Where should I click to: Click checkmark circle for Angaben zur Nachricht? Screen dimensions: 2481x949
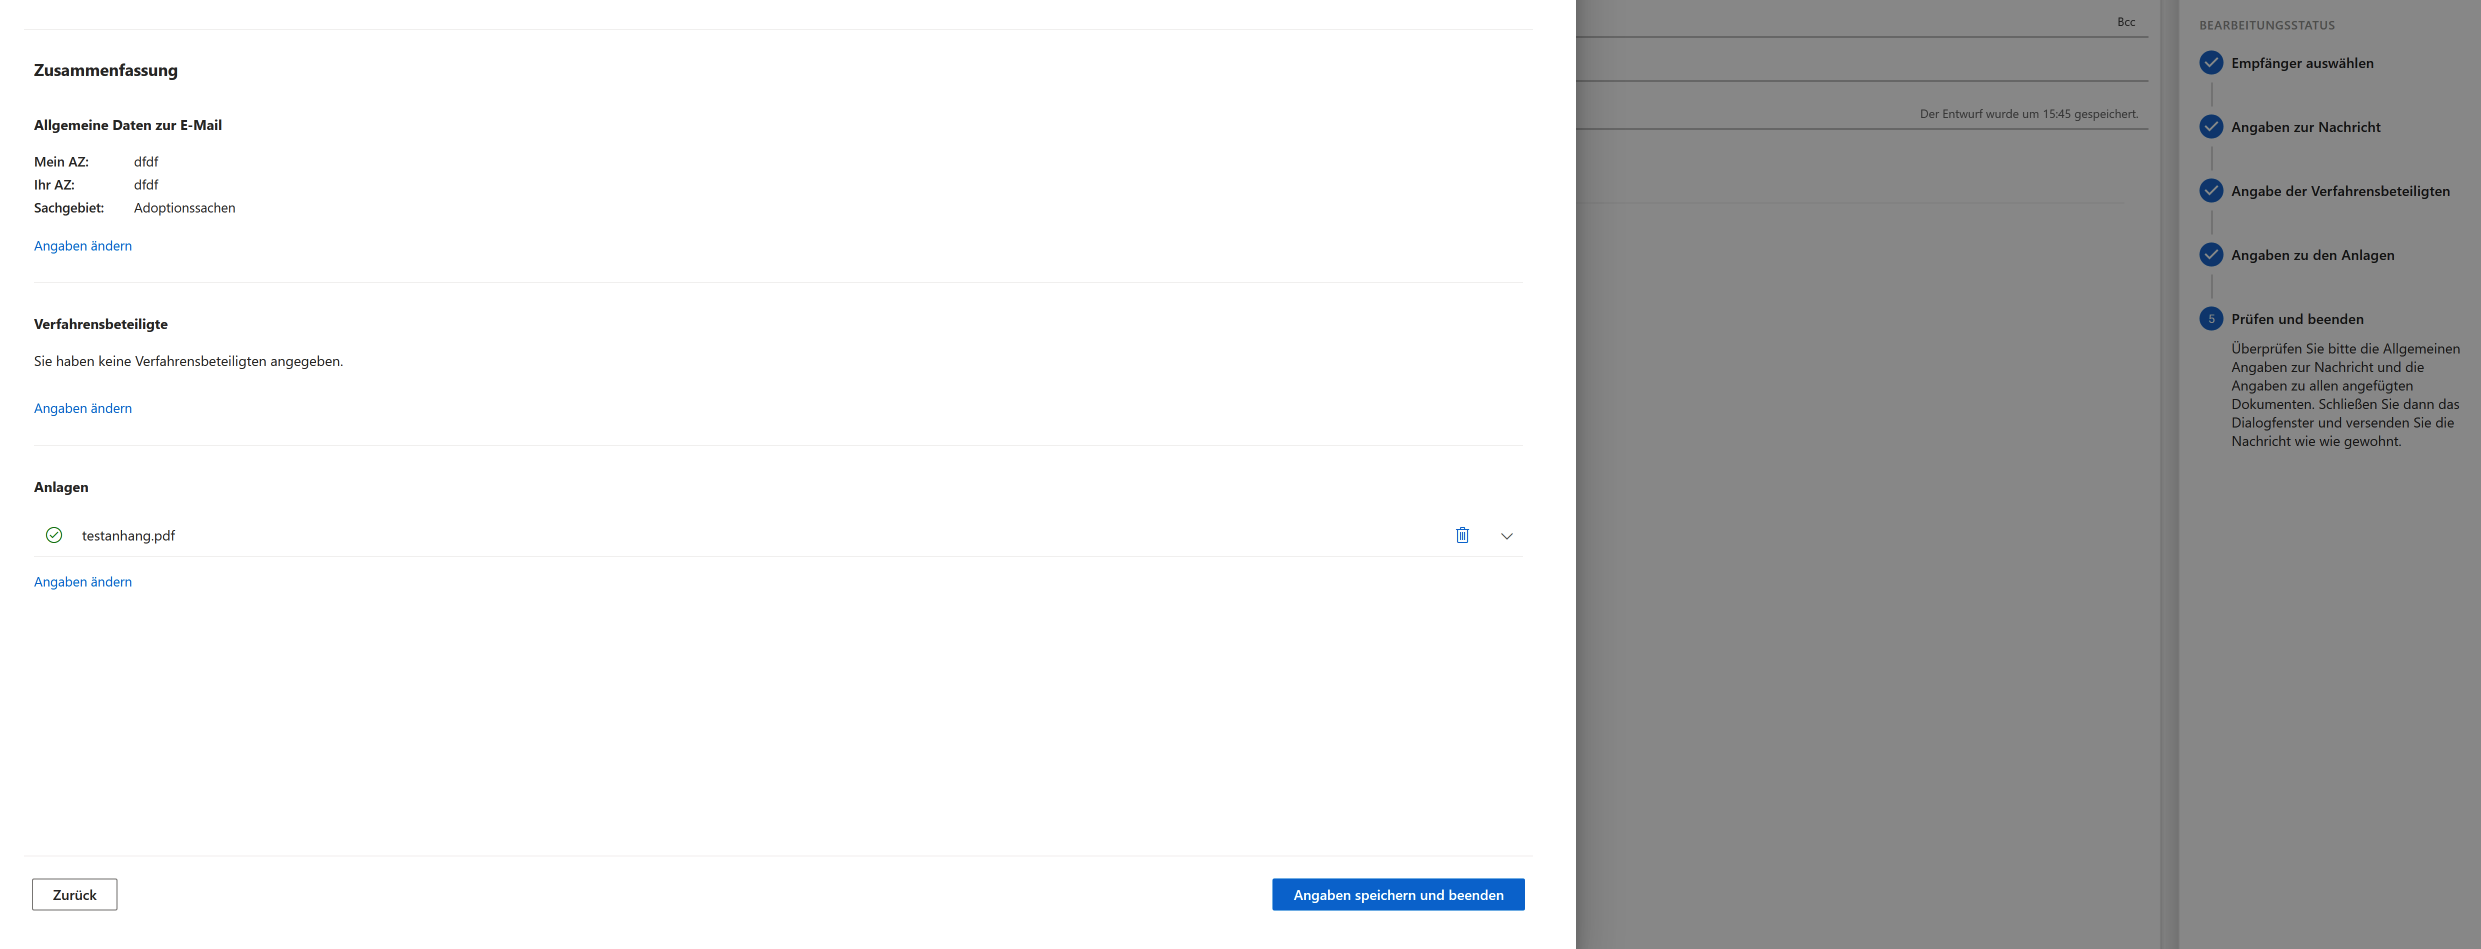[2211, 127]
